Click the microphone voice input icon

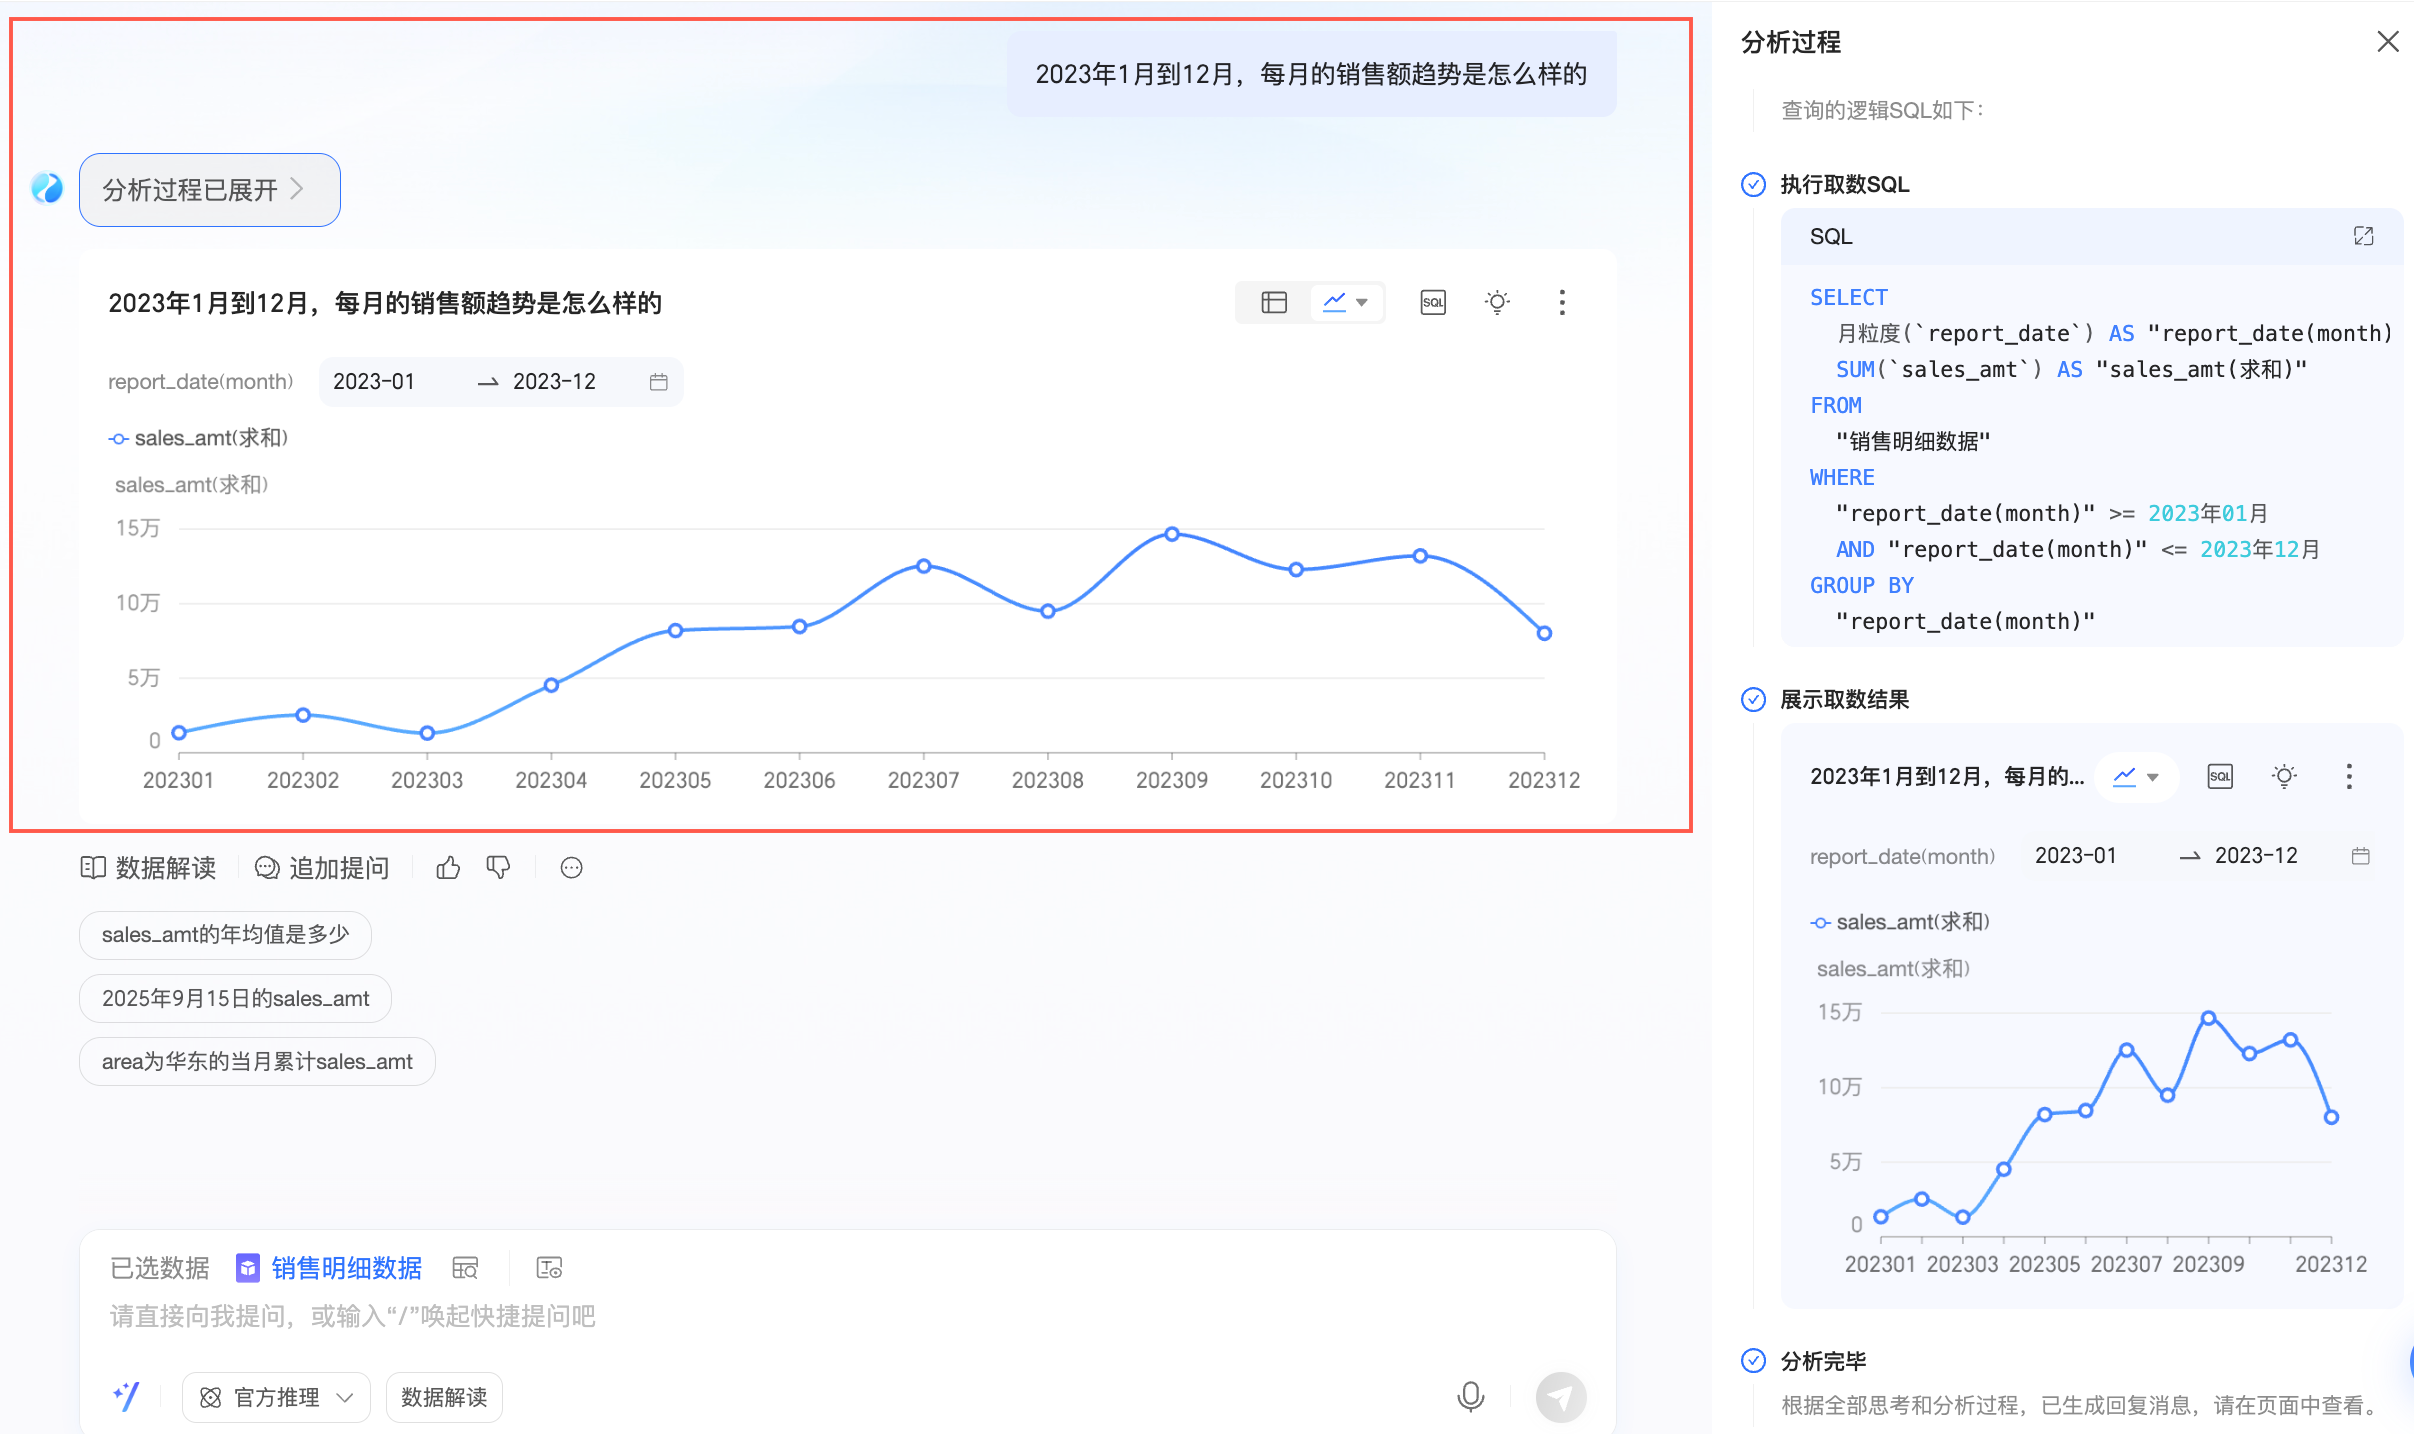click(x=1470, y=1396)
